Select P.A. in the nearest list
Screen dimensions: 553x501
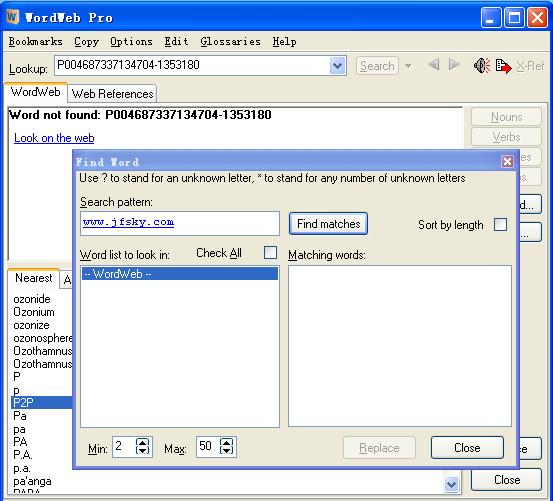tap(23, 455)
